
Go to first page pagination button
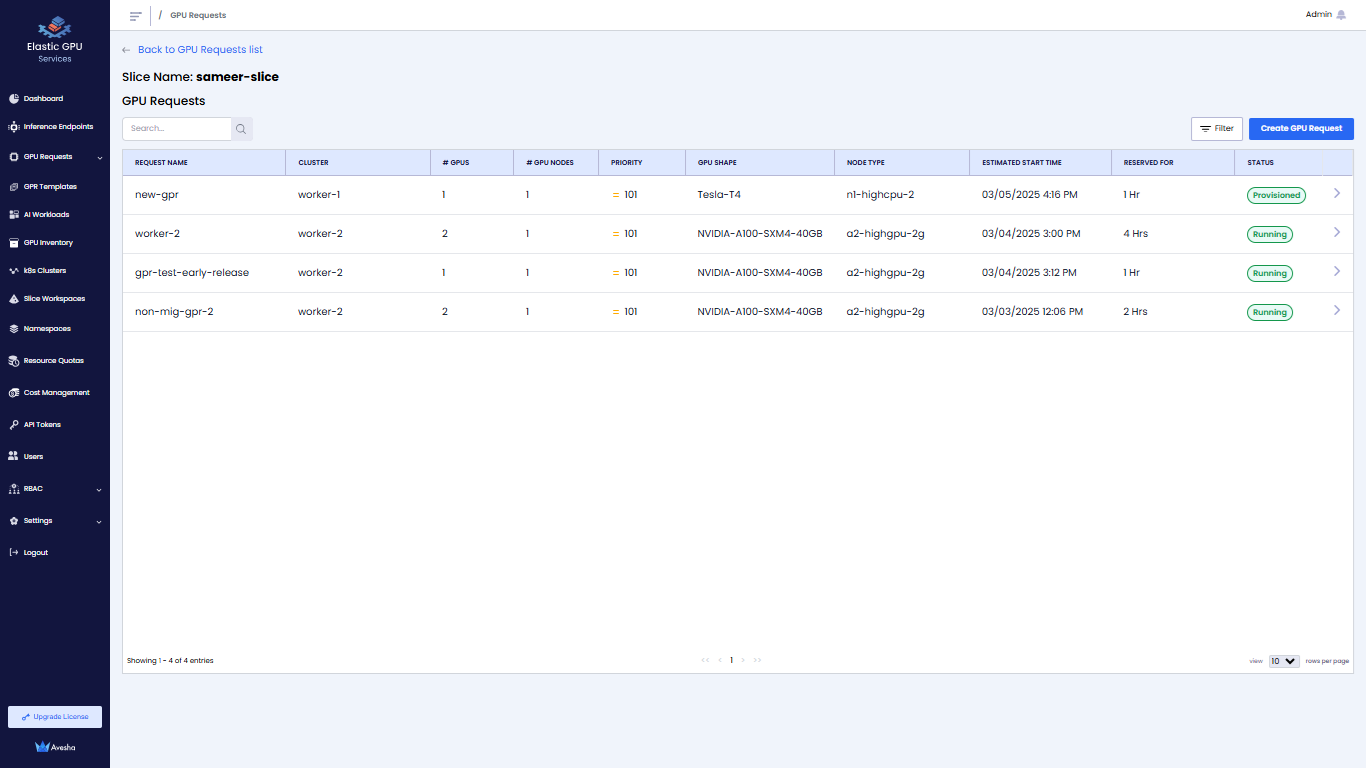point(706,661)
